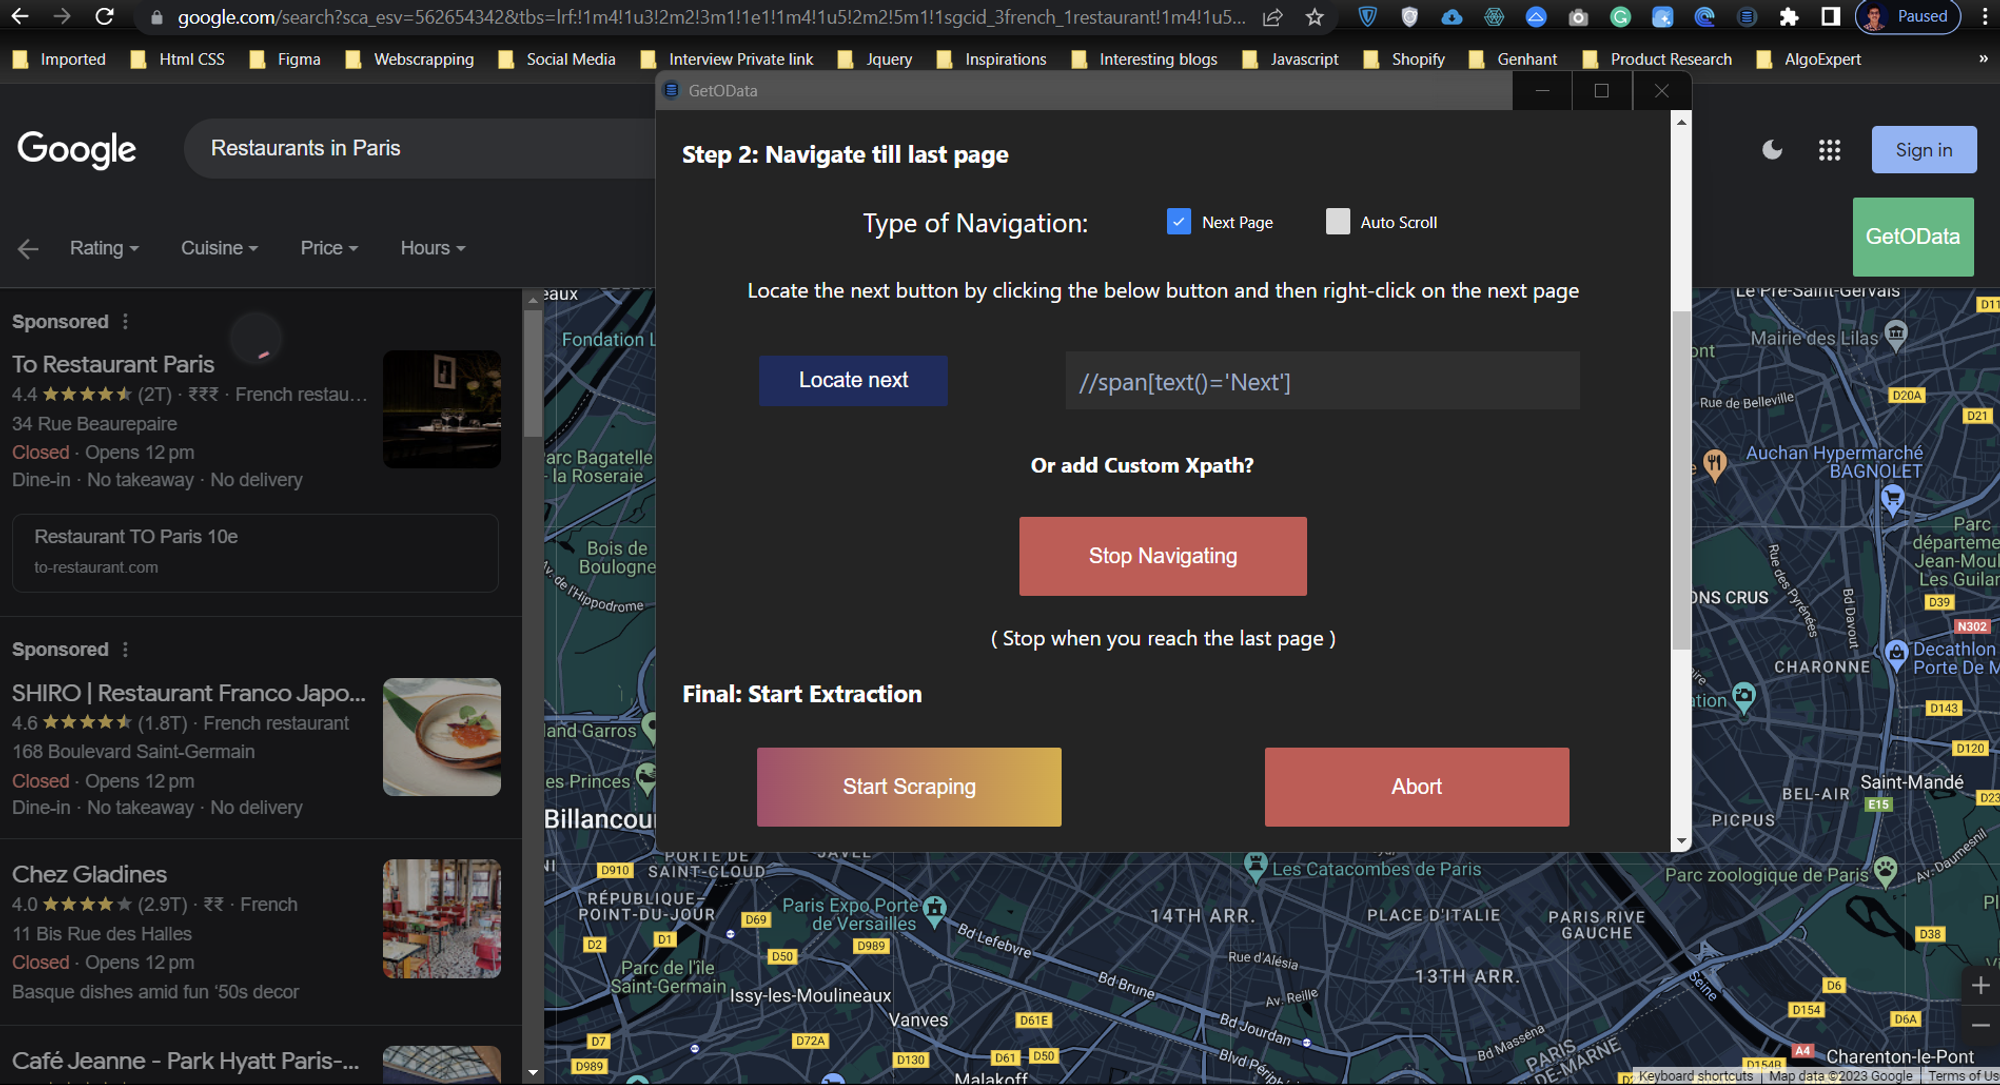Click the green GetOData button
Image resolution: width=2000 pixels, height=1085 pixels.
[x=1913, y=237]
